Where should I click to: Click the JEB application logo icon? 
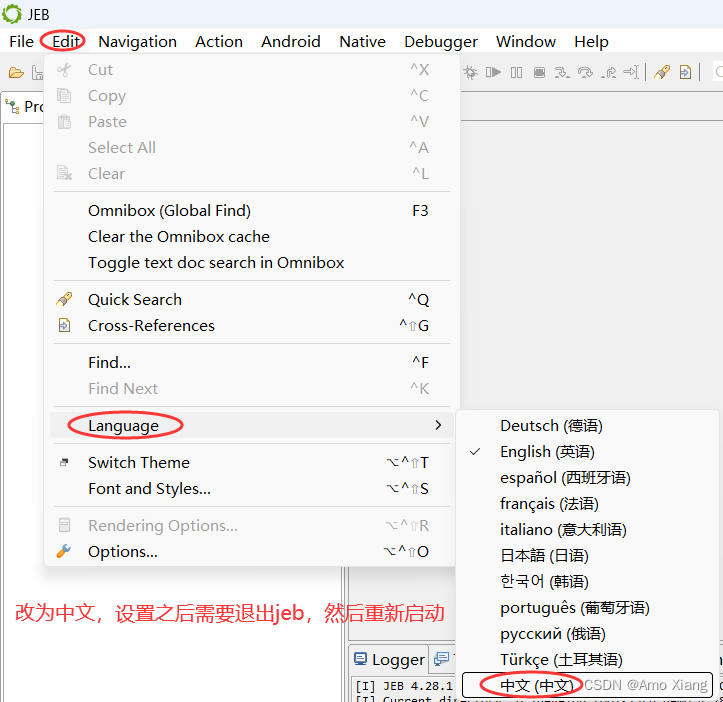pyautogui.click(x=12, y=14)
